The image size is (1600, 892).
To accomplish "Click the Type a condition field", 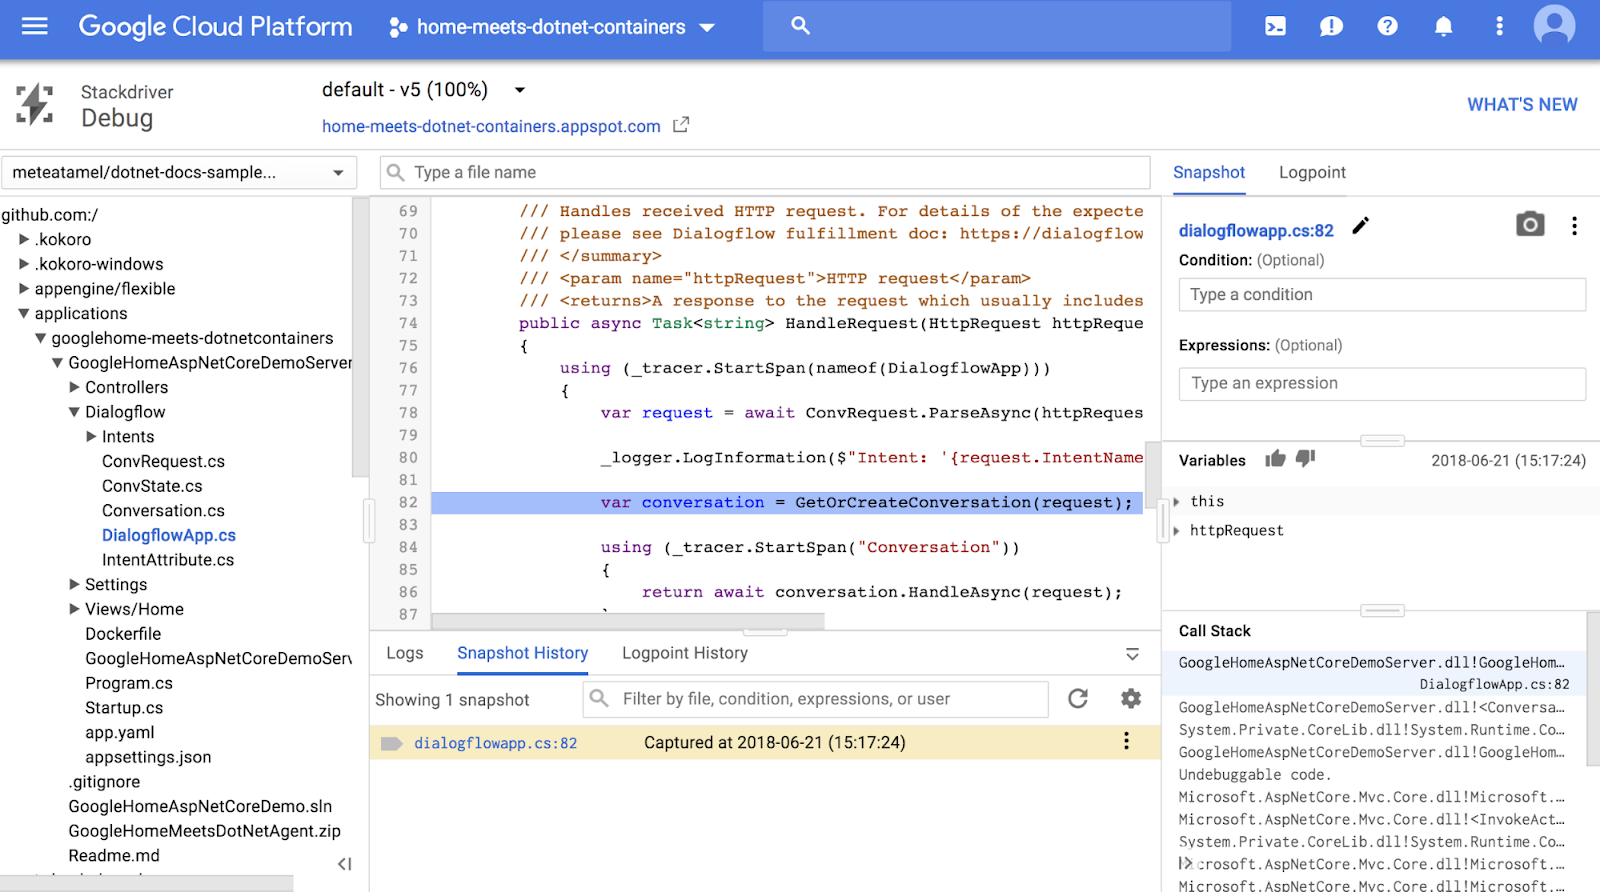I will (x=1382, y=295).
